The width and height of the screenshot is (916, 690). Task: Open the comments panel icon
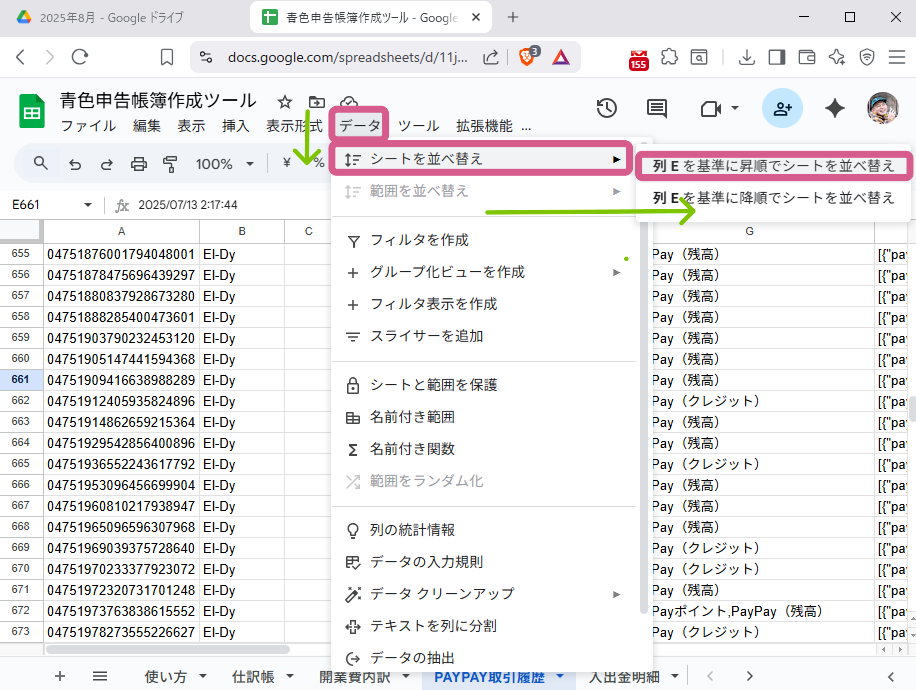[x=656, y=108]
